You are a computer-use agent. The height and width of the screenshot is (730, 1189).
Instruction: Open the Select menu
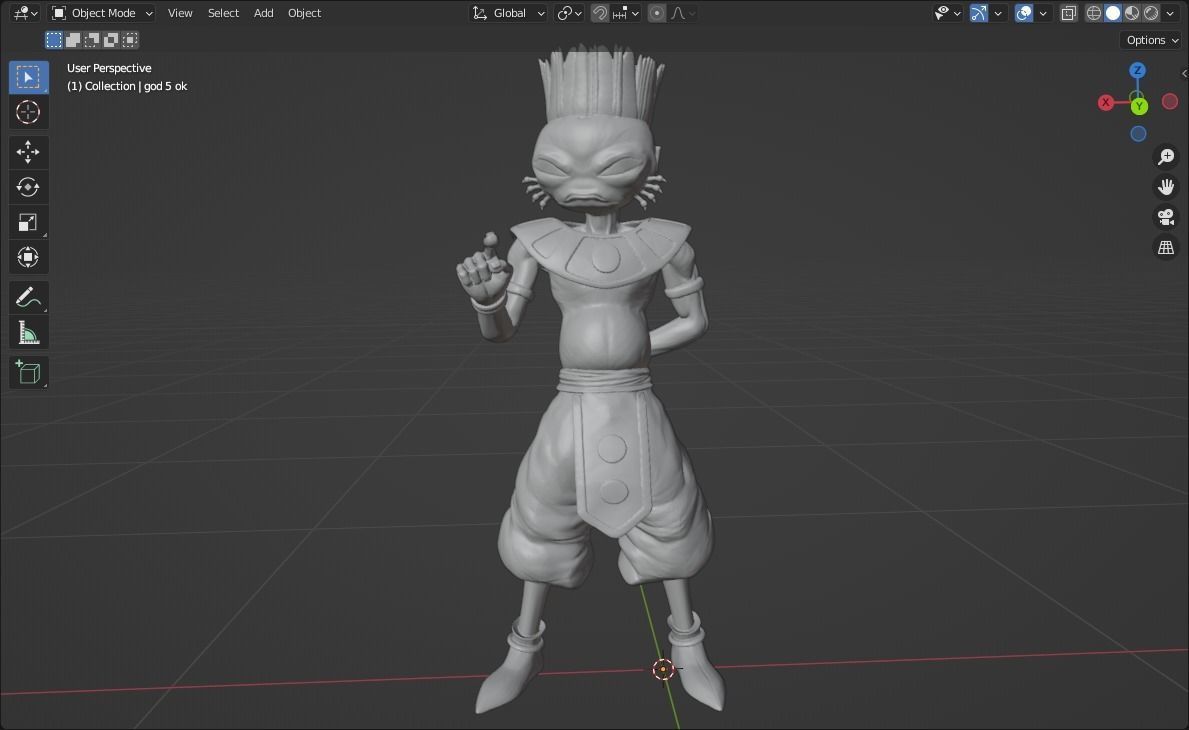[x=223, y=13]
